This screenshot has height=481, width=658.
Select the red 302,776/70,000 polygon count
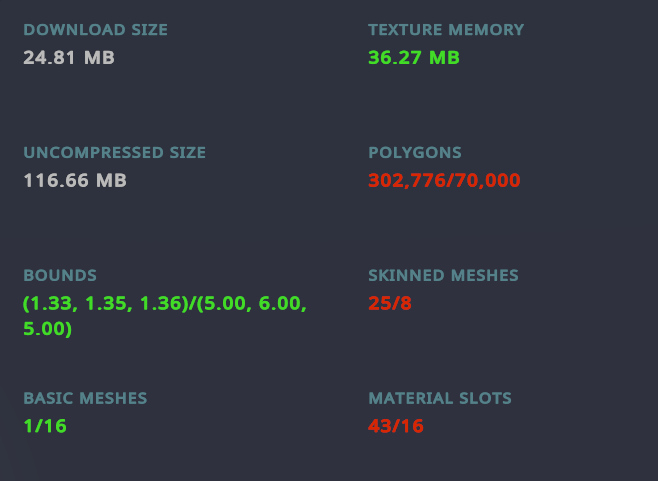tap(444, 180)
